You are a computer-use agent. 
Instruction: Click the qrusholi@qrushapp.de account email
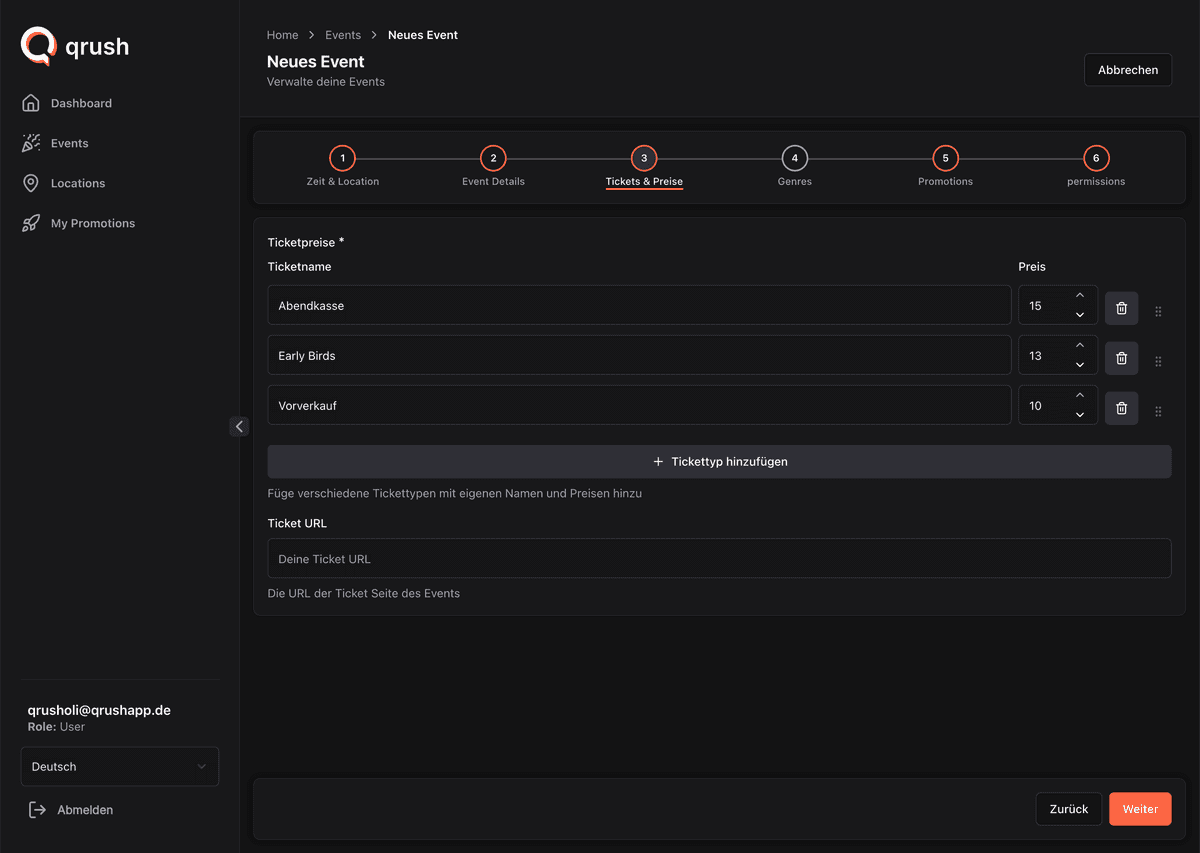click(99, 710)
